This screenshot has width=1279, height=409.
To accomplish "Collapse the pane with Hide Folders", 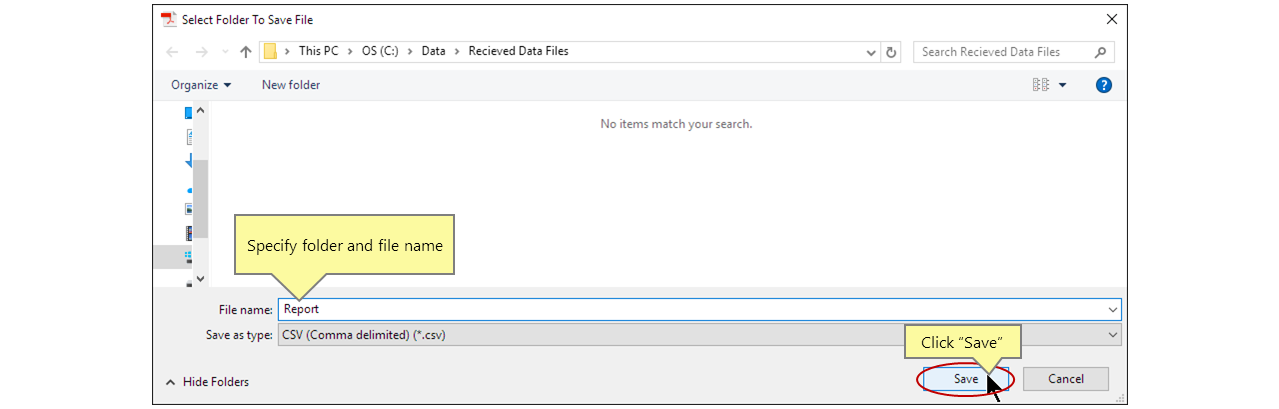I will [x=207, y=382].
